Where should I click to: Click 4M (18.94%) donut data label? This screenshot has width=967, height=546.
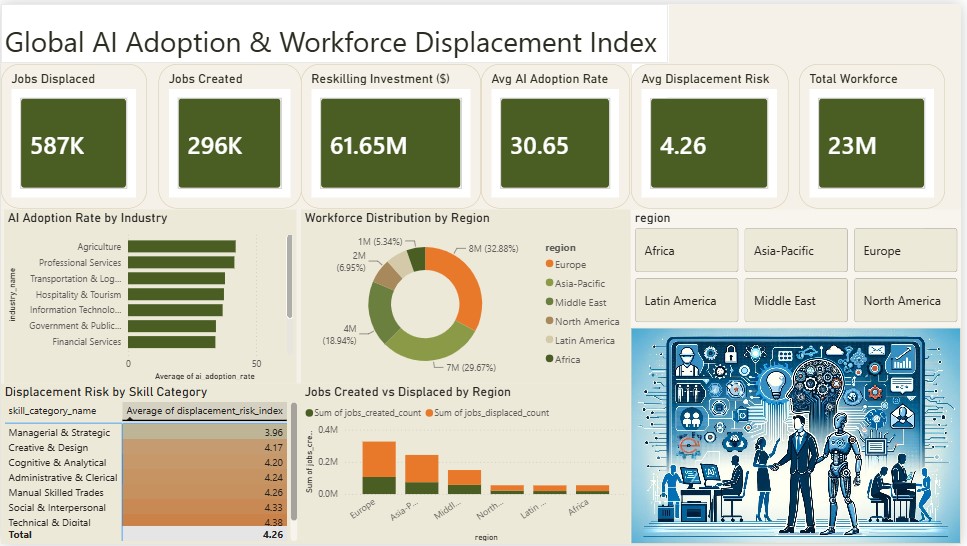340,334
